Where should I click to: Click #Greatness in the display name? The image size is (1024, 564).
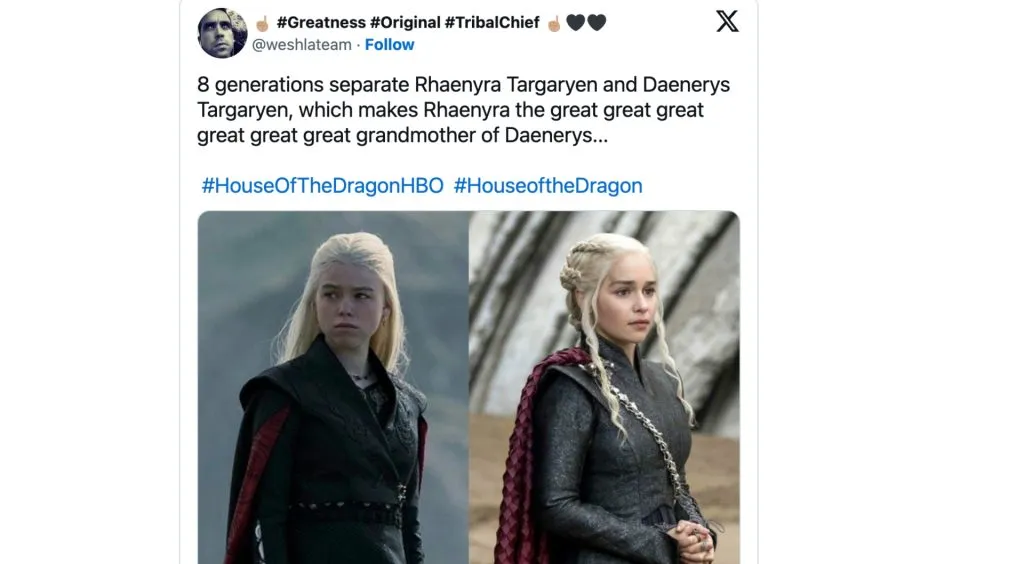[x=321, y=22]
